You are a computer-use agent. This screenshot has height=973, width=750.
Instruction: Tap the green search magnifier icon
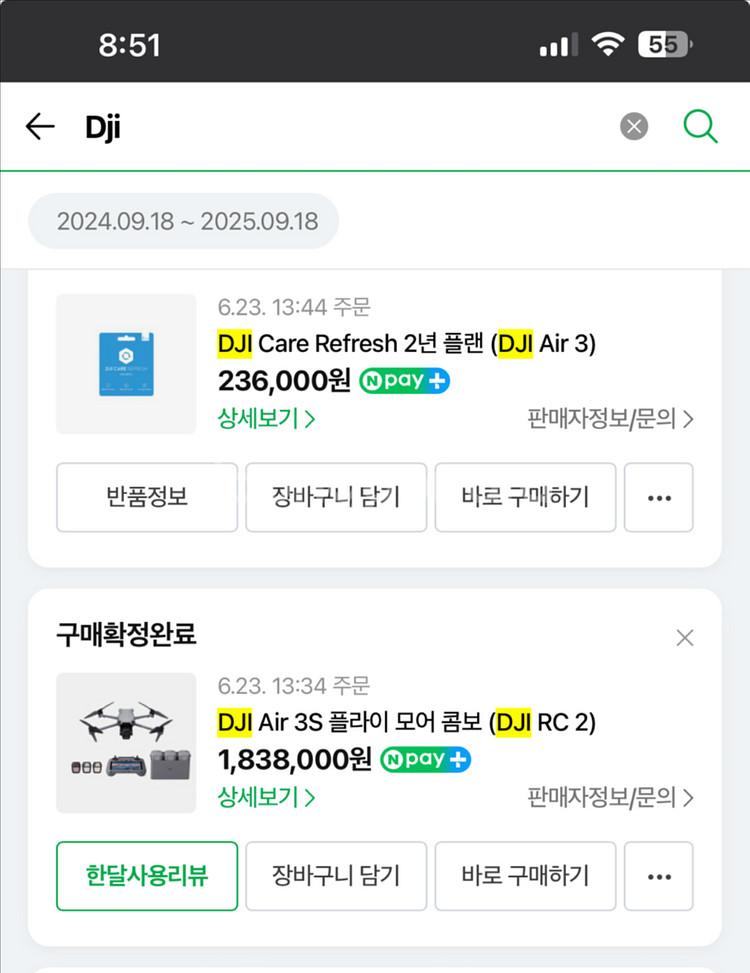click(700, 127)
